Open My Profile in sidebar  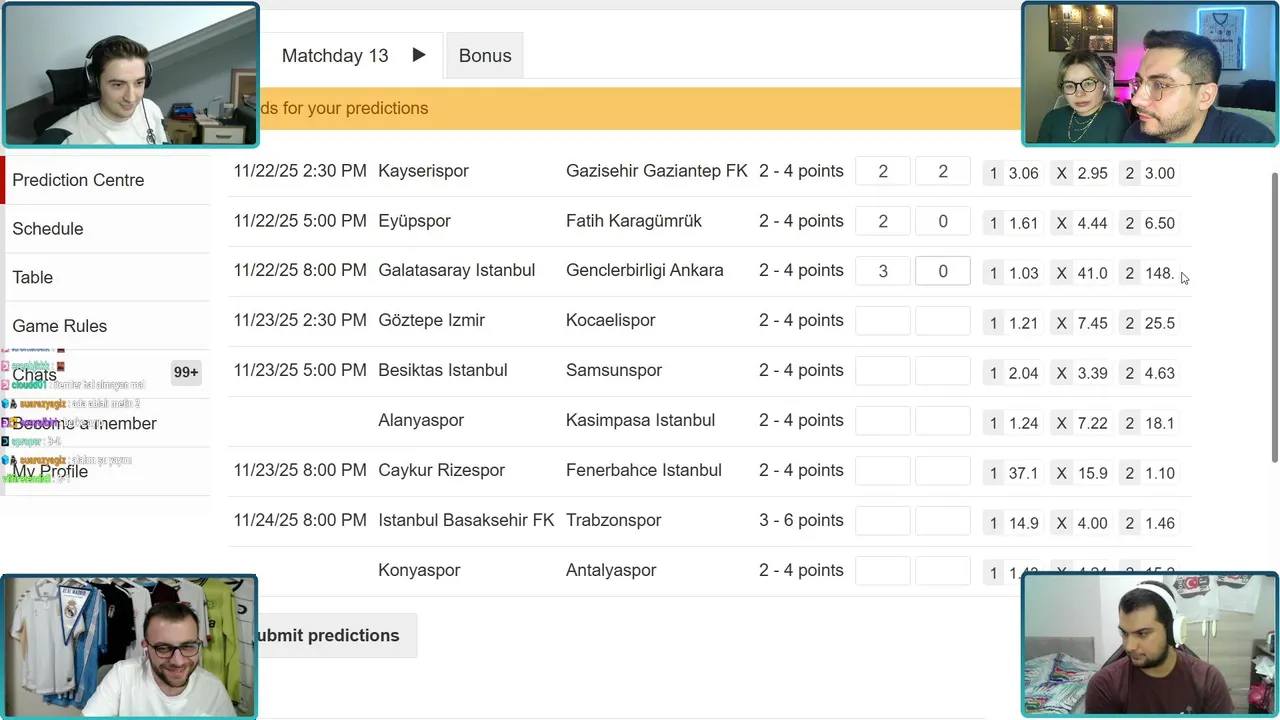pos(50,471)
